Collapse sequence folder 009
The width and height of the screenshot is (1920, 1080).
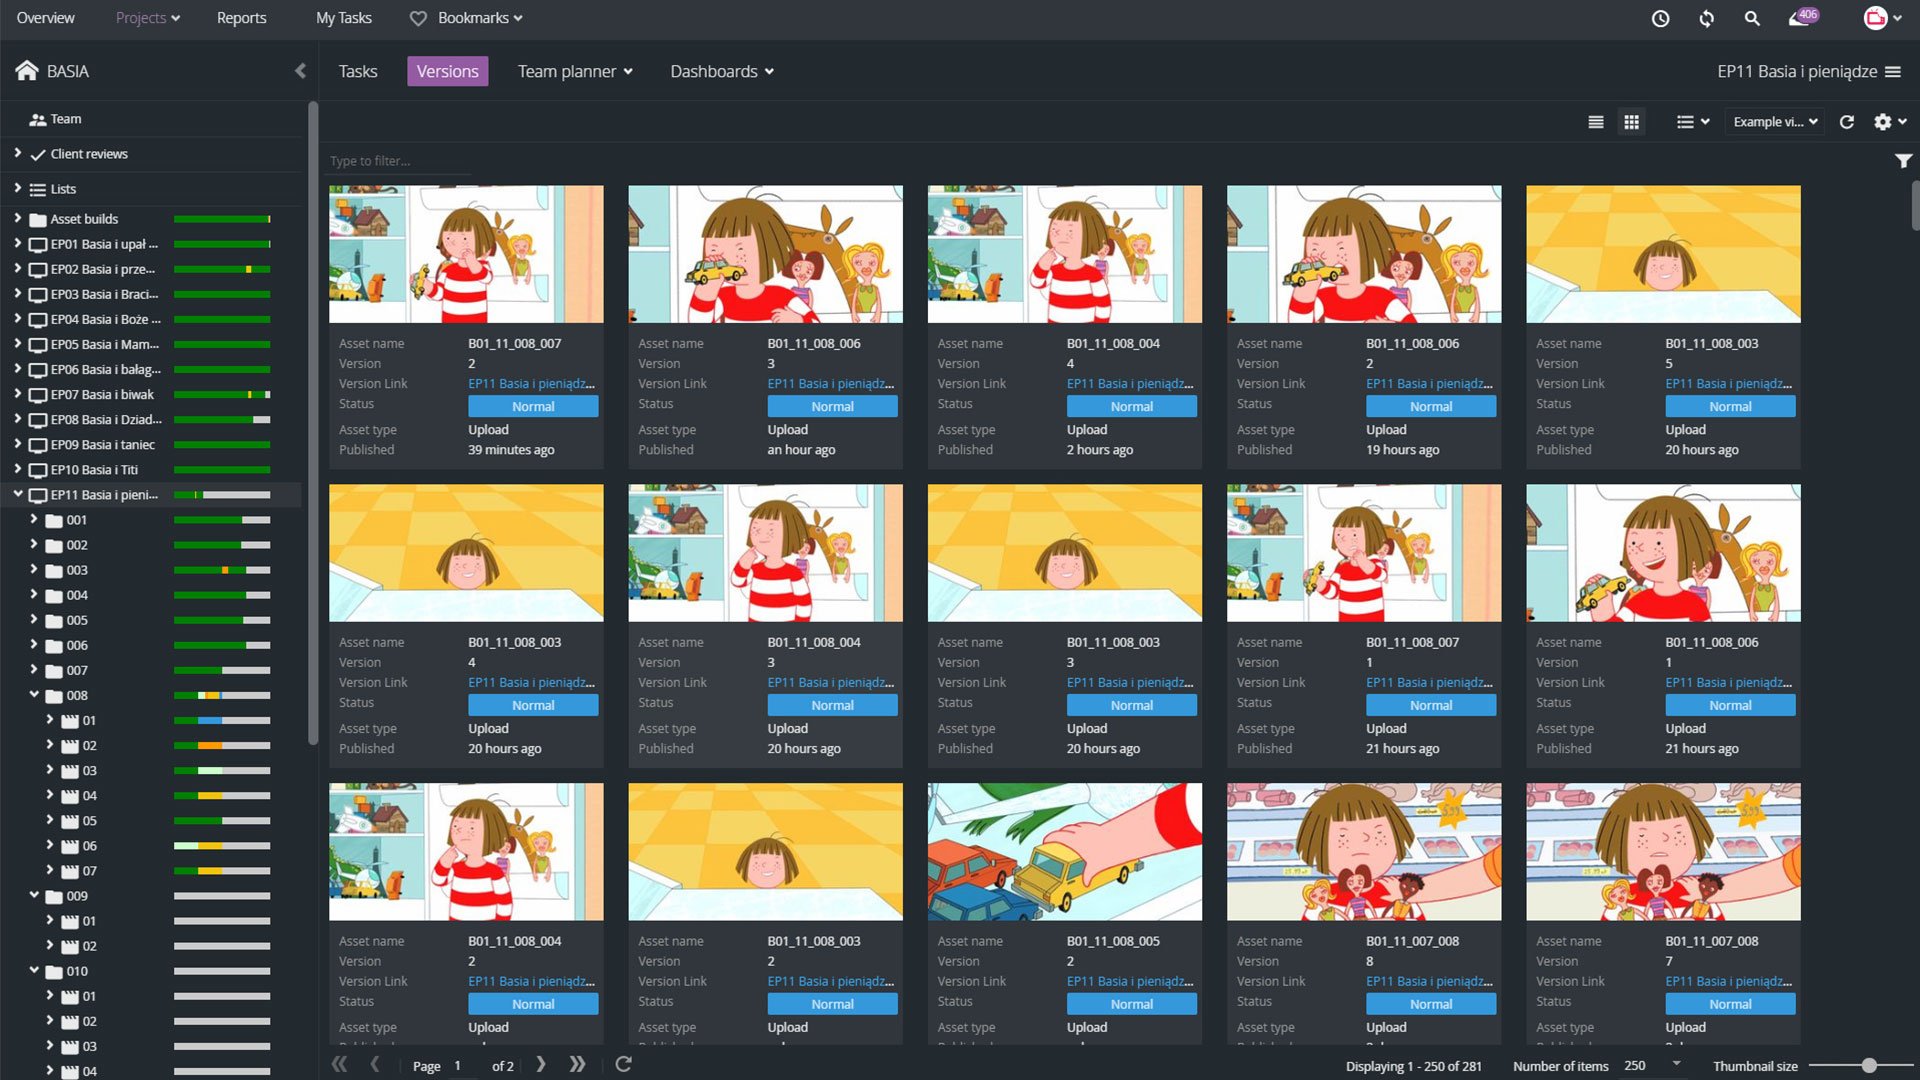tap(34, 895)
